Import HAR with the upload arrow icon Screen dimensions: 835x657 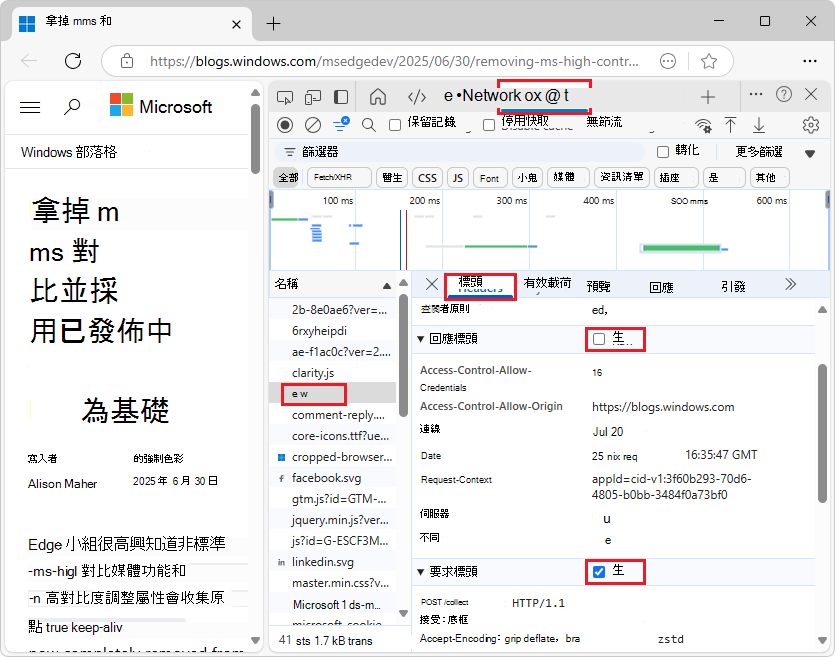point(731,125)
